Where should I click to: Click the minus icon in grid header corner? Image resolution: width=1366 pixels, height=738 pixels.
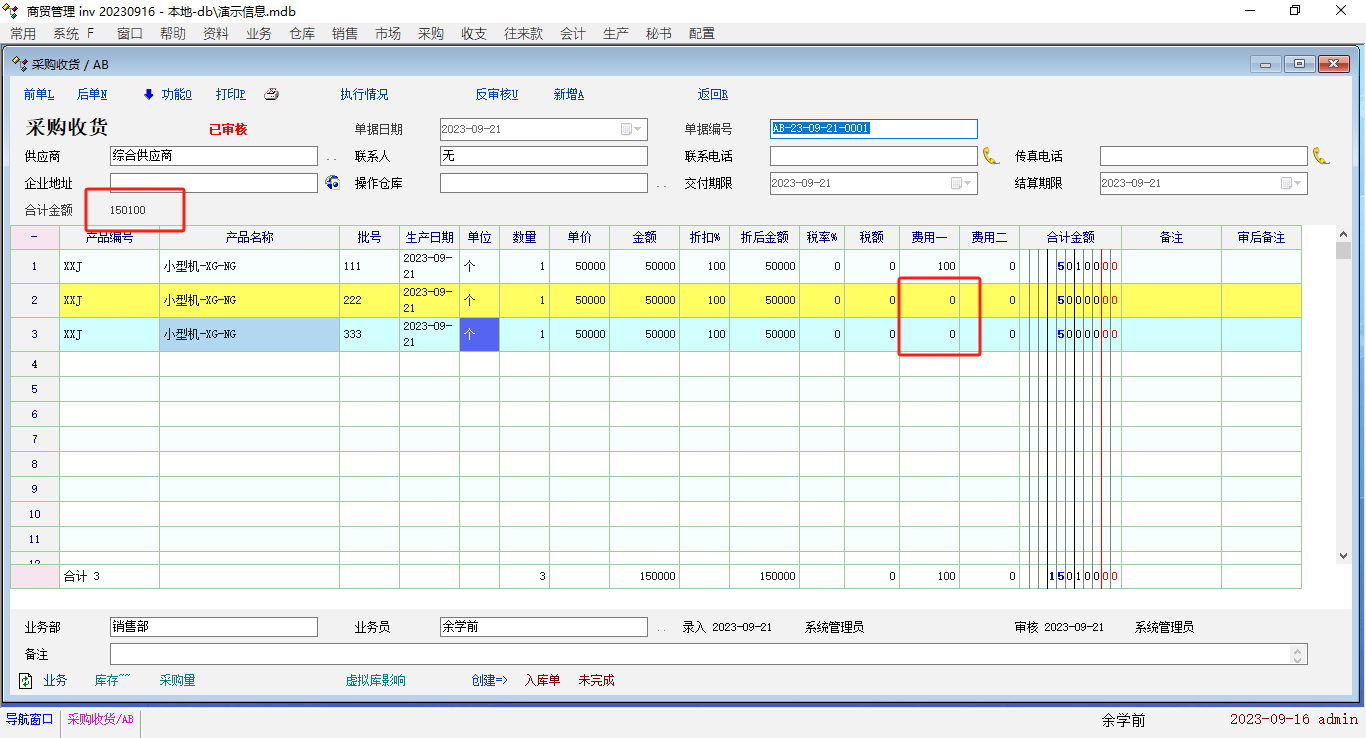(34, 237)
